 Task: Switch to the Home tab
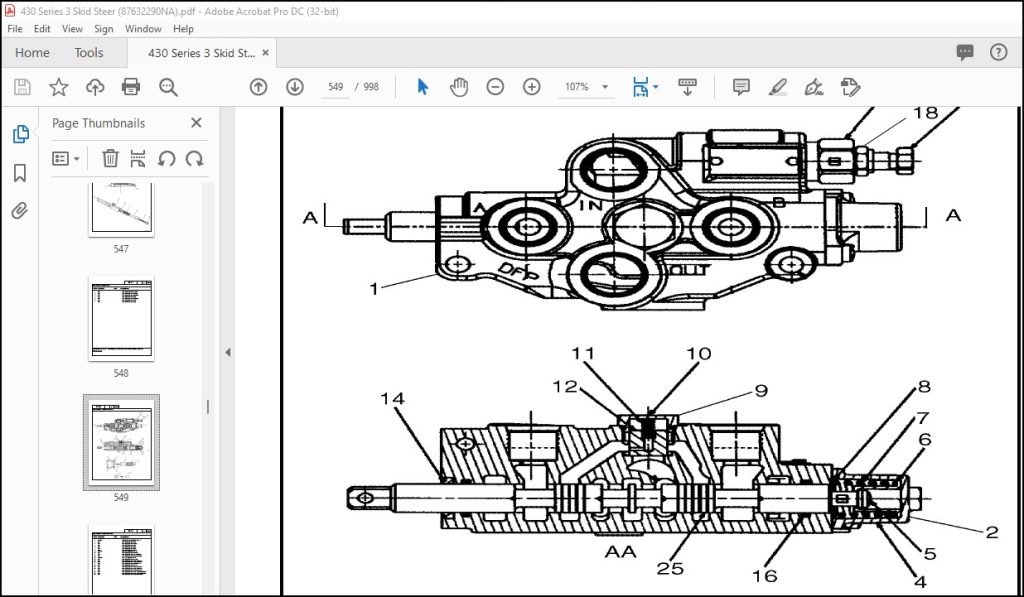click(x=31, y=52)
